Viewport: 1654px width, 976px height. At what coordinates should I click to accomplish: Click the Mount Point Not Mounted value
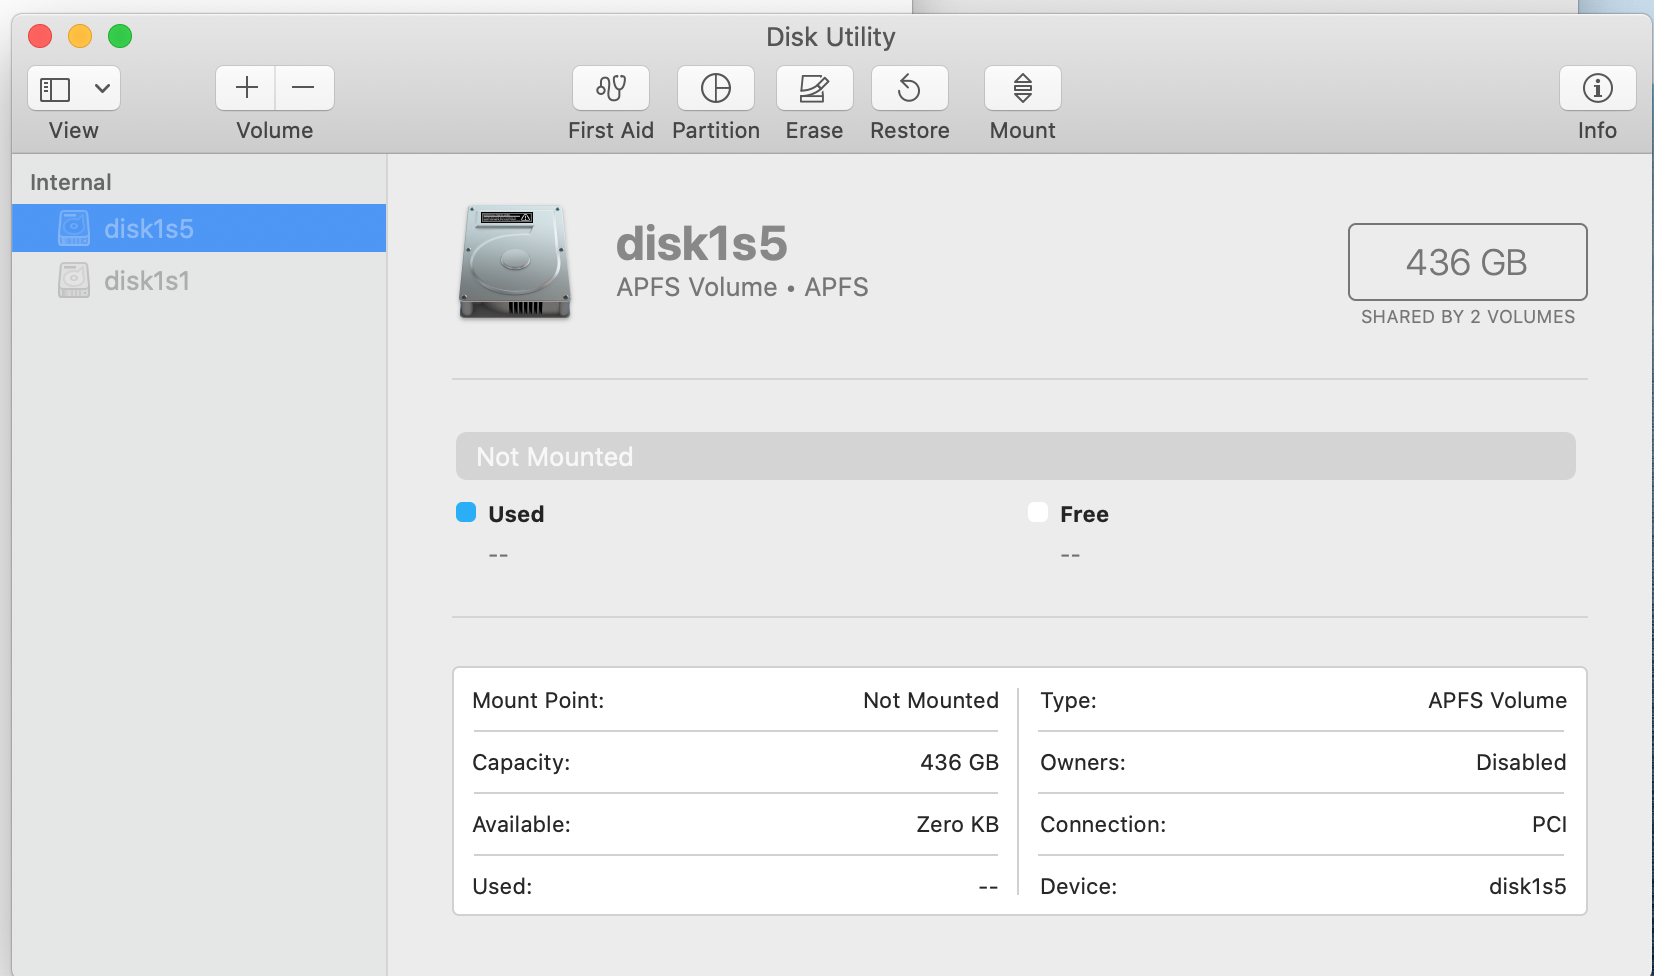[931, 700]
